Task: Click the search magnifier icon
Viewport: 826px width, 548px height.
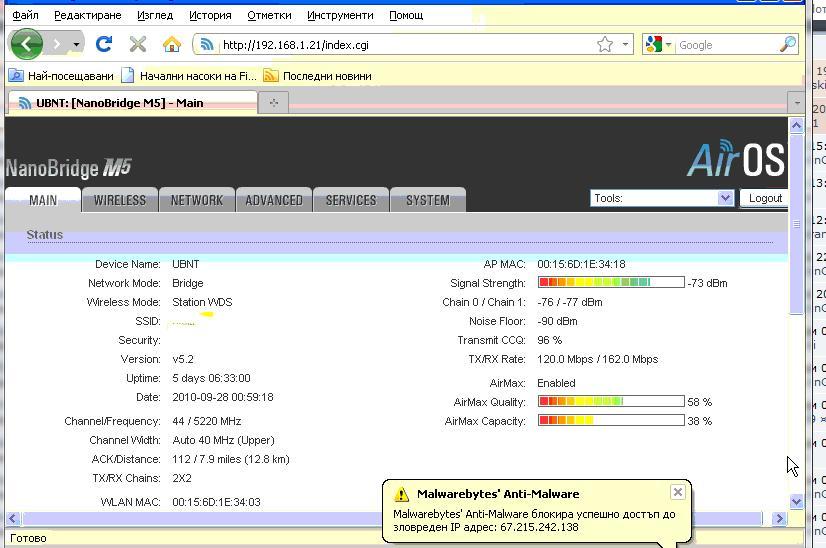Action: click(788, 44)
